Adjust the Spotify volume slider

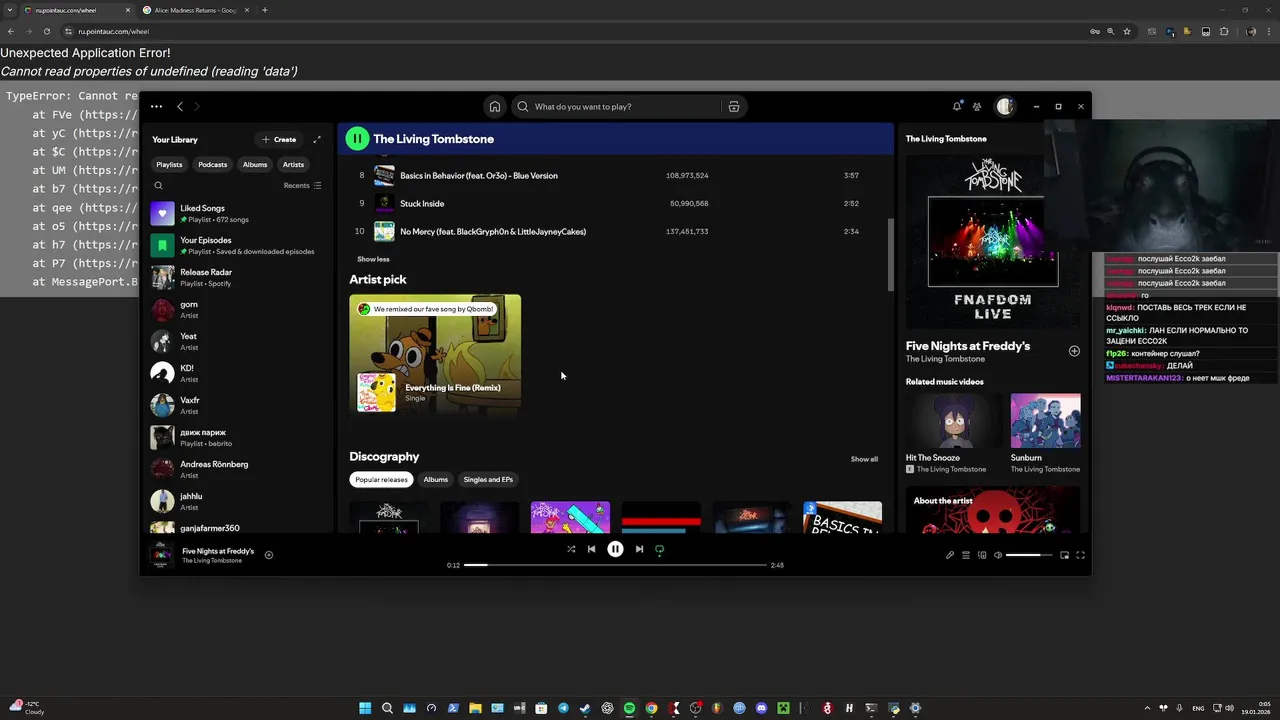tap(1029, 555)
